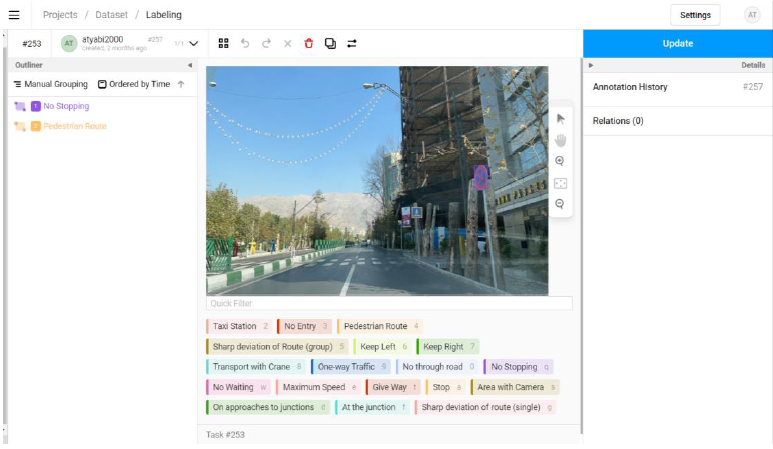The width and height of the screenshot is (773, 449).
Task: Click the blue Update button
Action: coord(677,44)
